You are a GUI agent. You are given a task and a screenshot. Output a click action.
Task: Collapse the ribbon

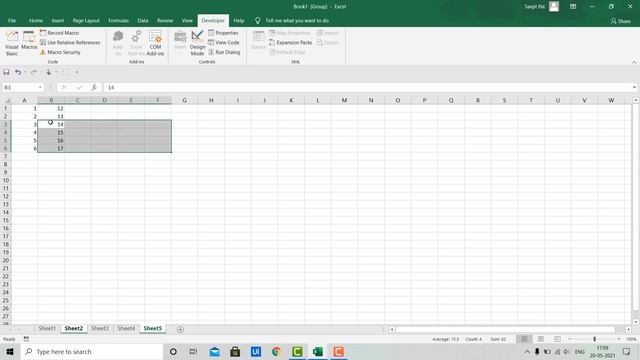(x=634, y=62)
